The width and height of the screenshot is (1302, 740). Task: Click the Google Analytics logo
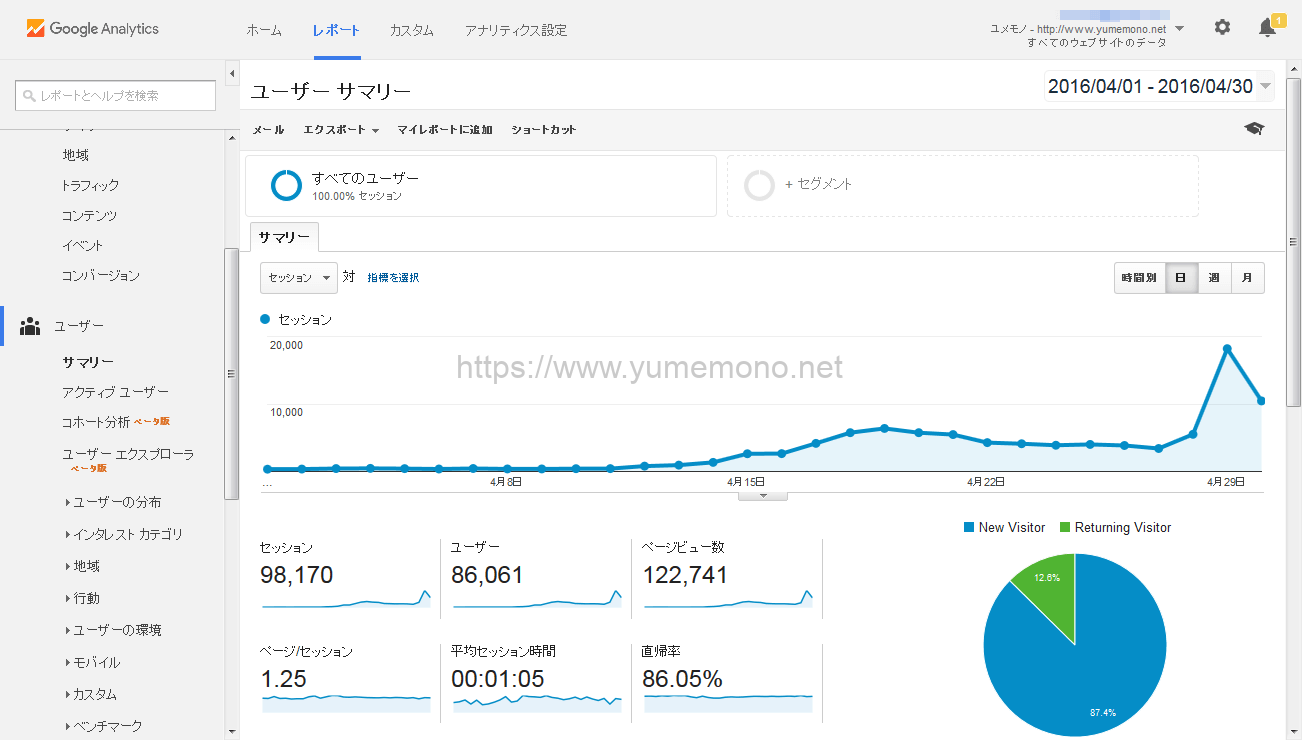pyautogui.click(x=92, y=29)
